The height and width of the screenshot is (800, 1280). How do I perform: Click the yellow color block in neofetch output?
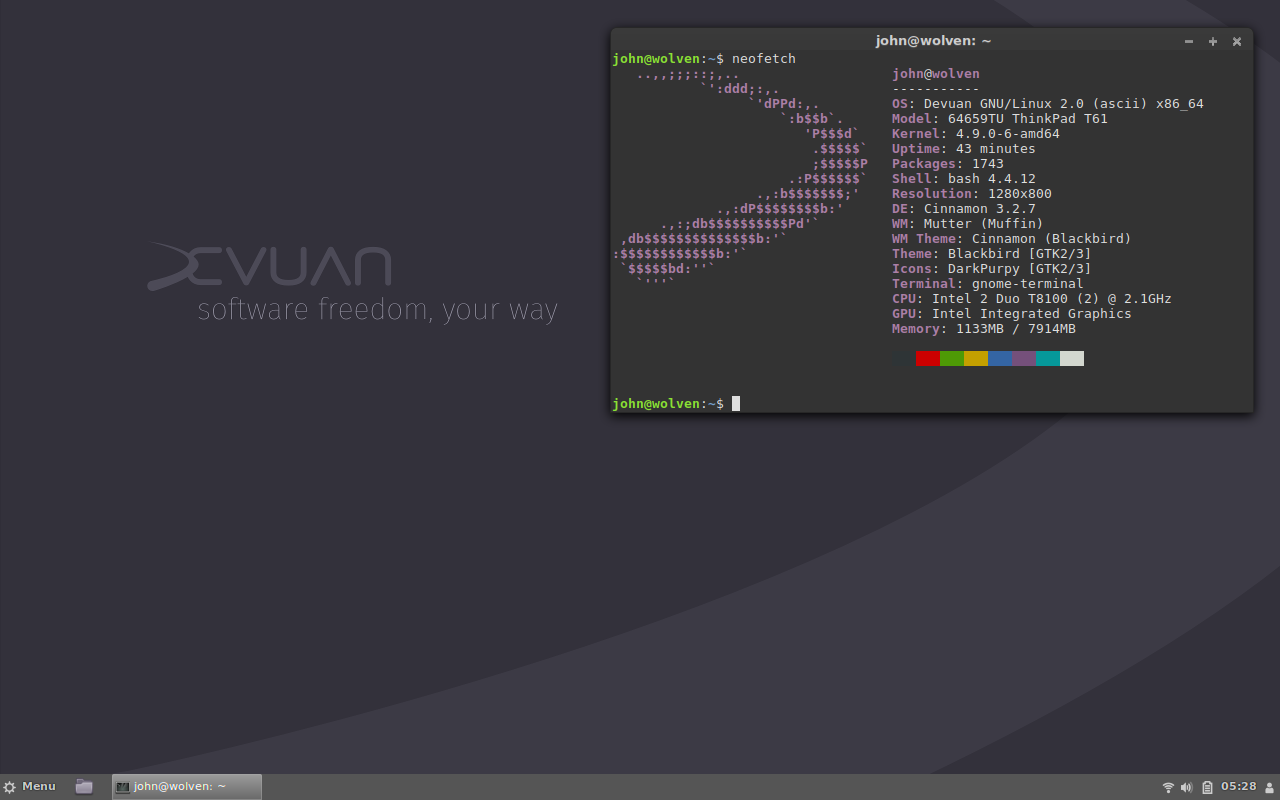(976, 358)
